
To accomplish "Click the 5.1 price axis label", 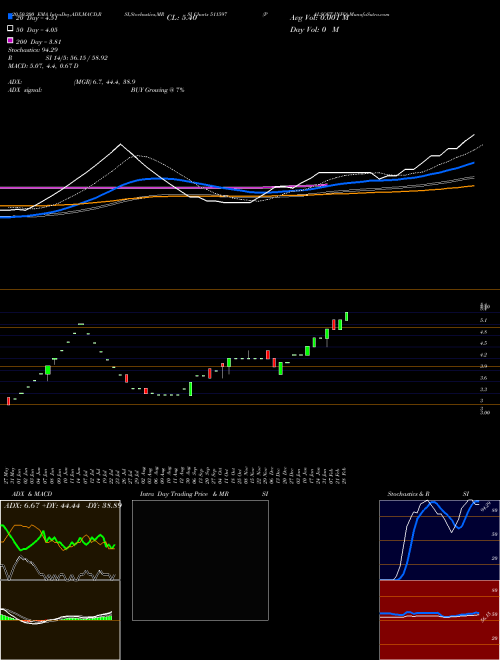I will [x=484, y=320].
